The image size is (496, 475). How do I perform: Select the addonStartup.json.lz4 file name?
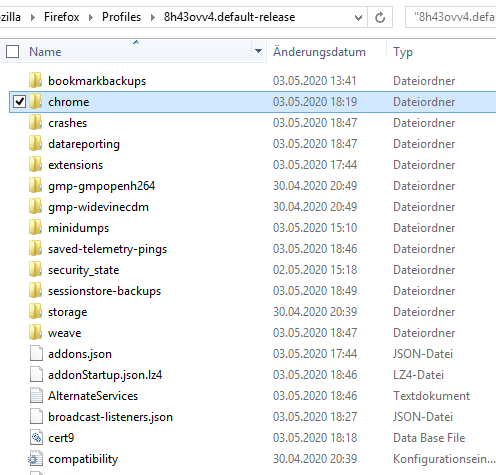(105, 375)
